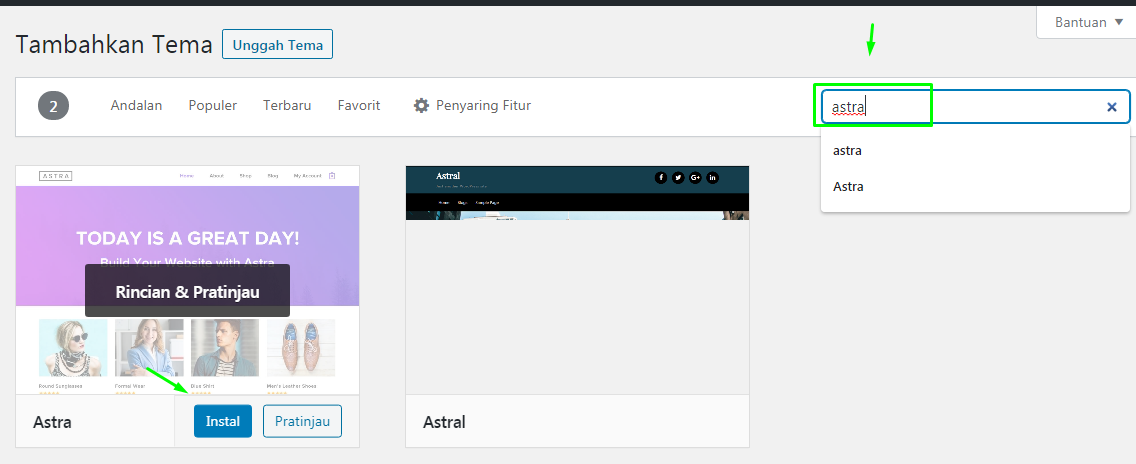Click the theme count badge showing 2
This screenshot has width=1136, height=464.
[x=54, y=107]
